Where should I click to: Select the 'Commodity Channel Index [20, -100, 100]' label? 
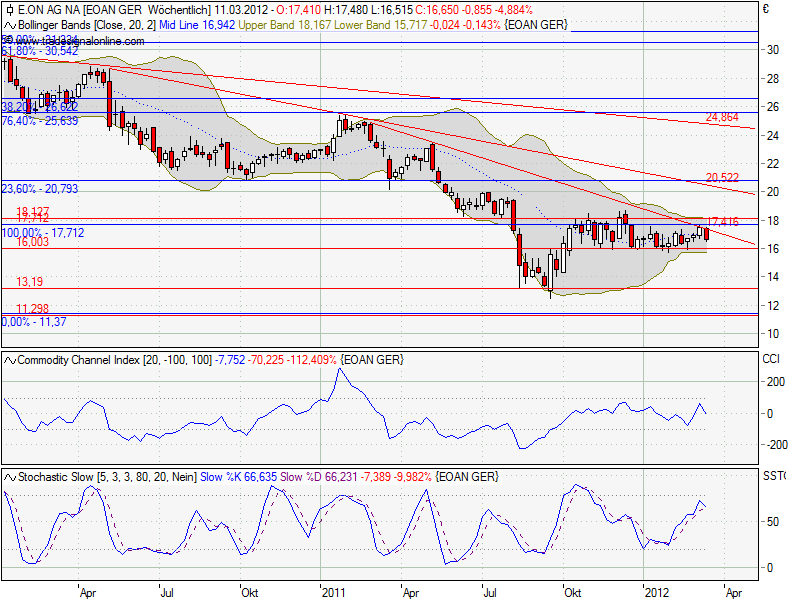click(115, 360)
